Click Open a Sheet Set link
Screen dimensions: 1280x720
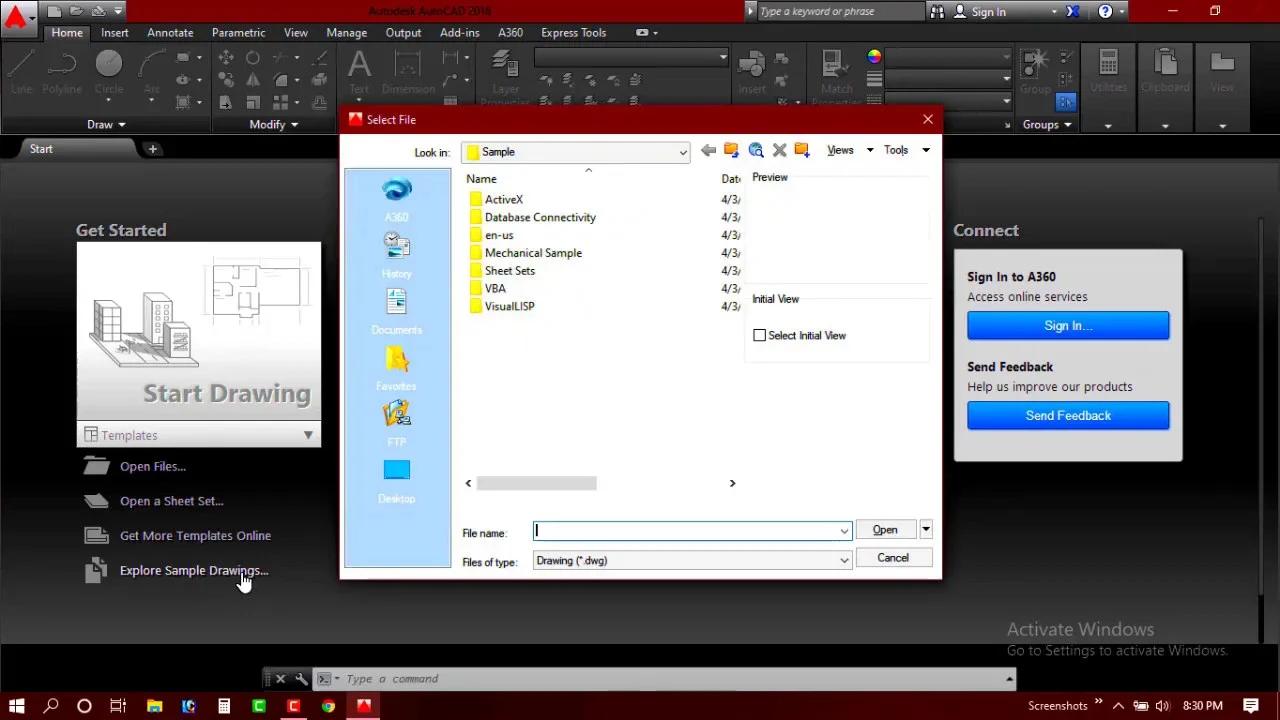coord(171,501)
